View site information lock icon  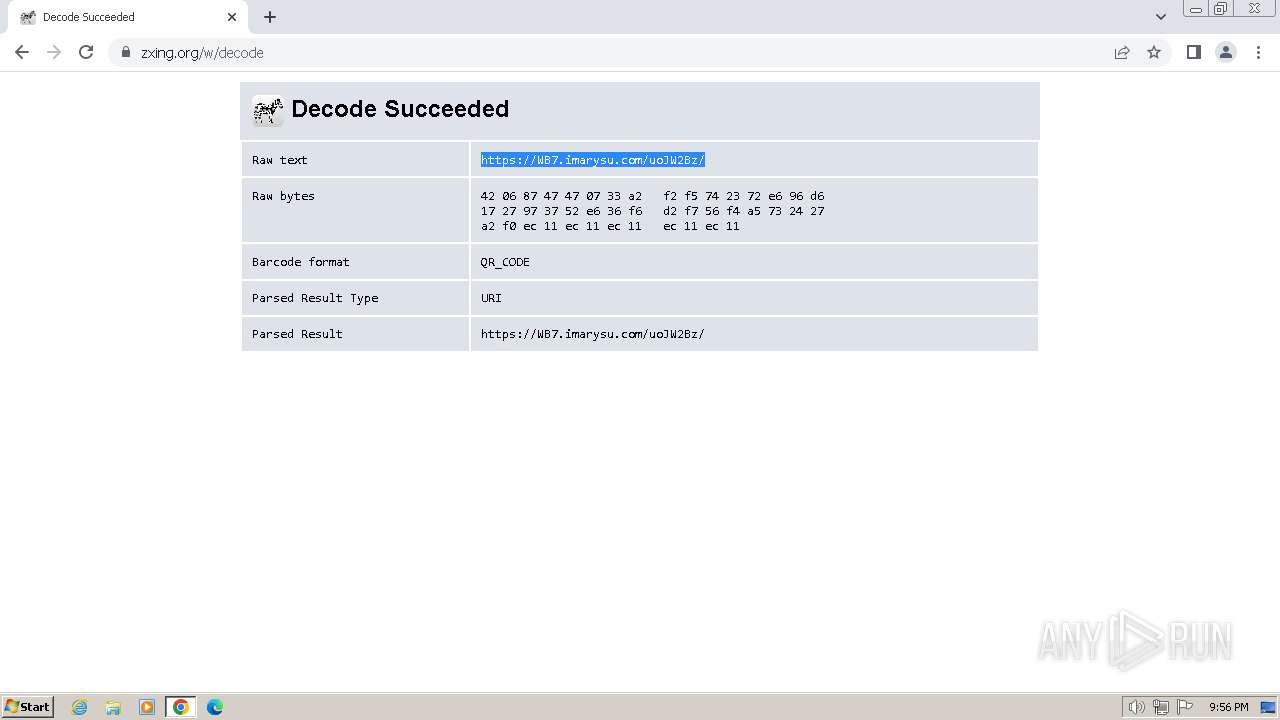coord(126,52)
